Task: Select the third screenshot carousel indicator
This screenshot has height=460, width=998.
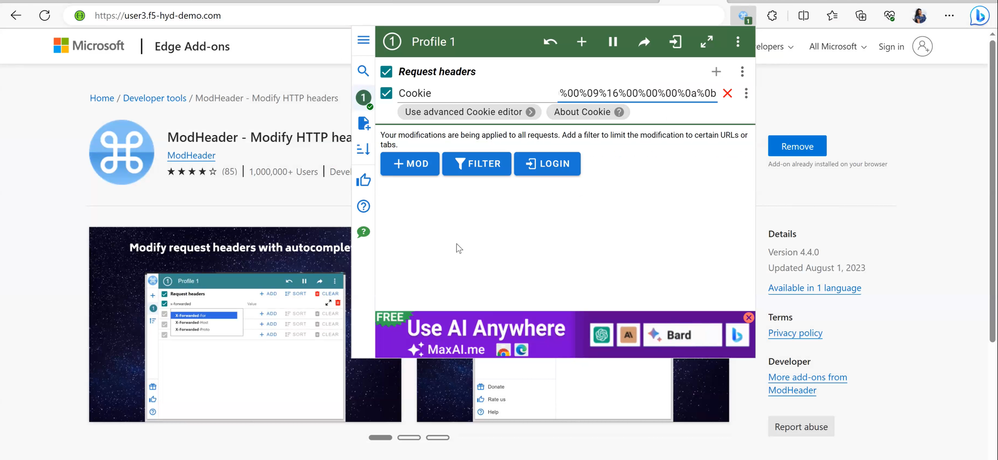Action: [x=438, y=437]
